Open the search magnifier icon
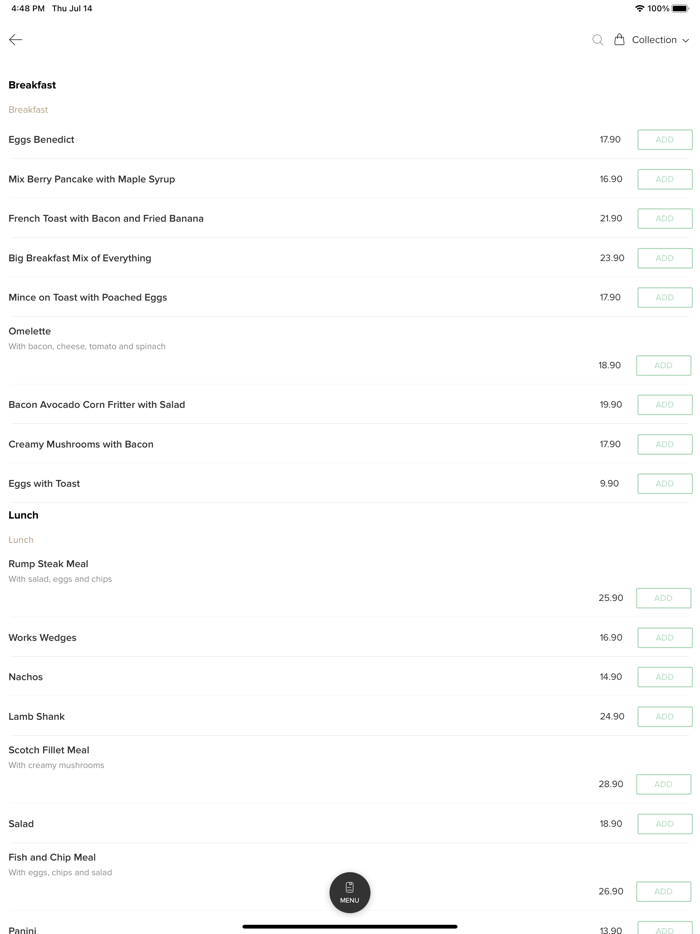Image resolution: width=700 pixels, height=934 pixels. coord(597,40)
